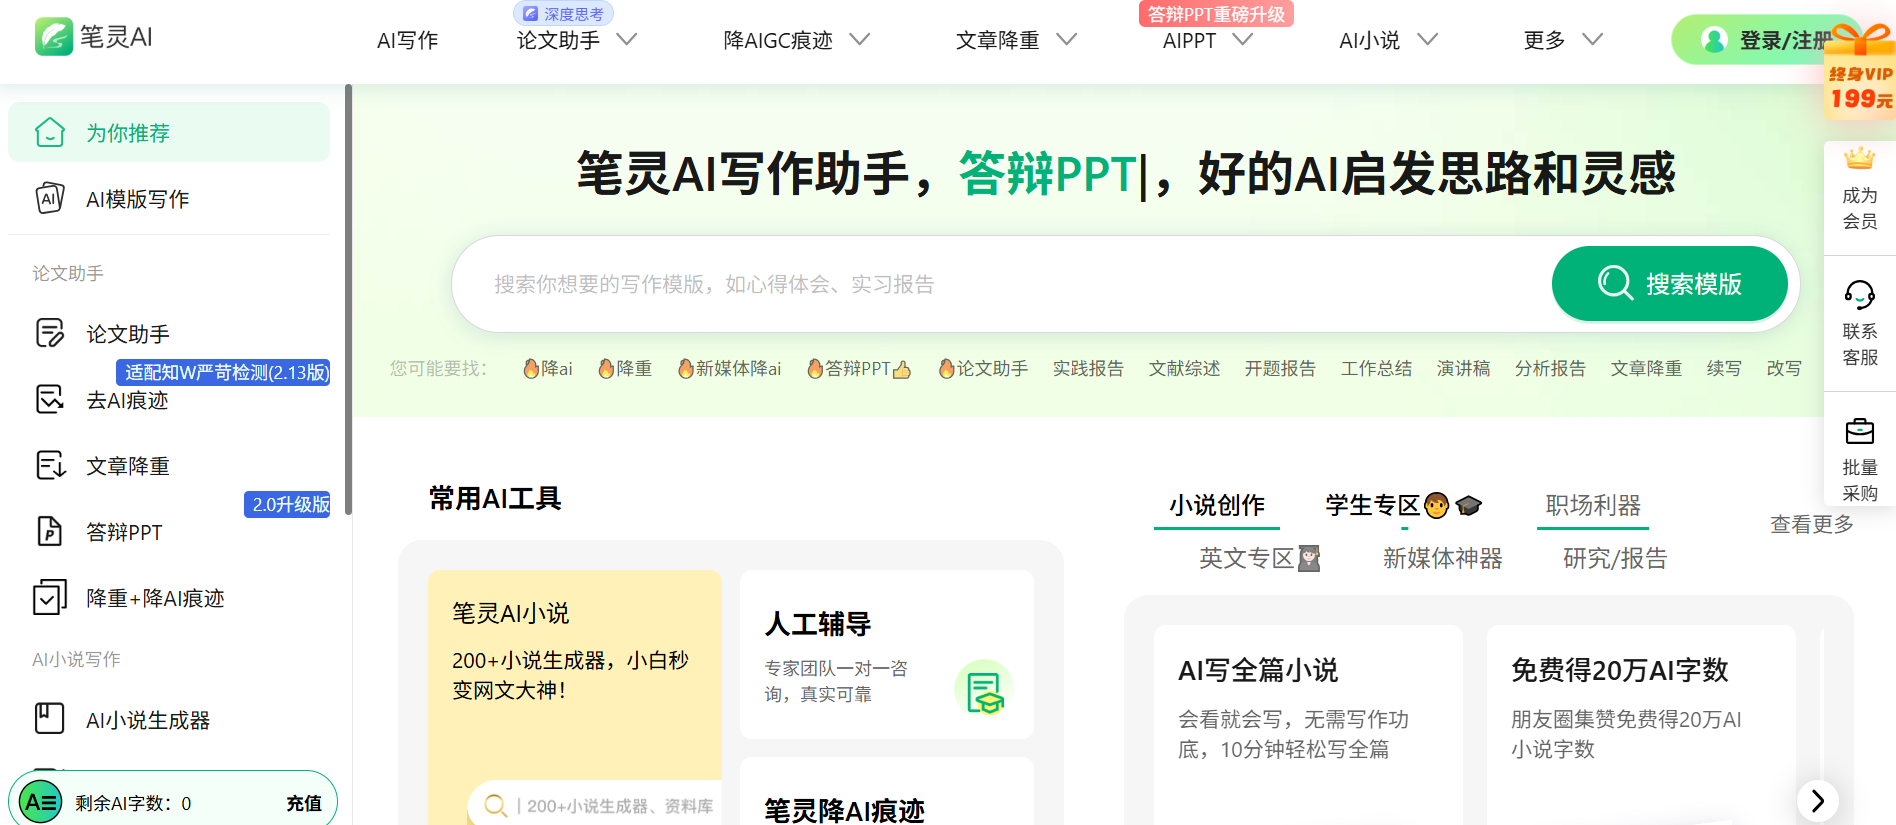This screenshot has width=1896, height=825.
Task: Click the 答辩PPT重磅升级 red badge
Action: tap(1216, 14)
